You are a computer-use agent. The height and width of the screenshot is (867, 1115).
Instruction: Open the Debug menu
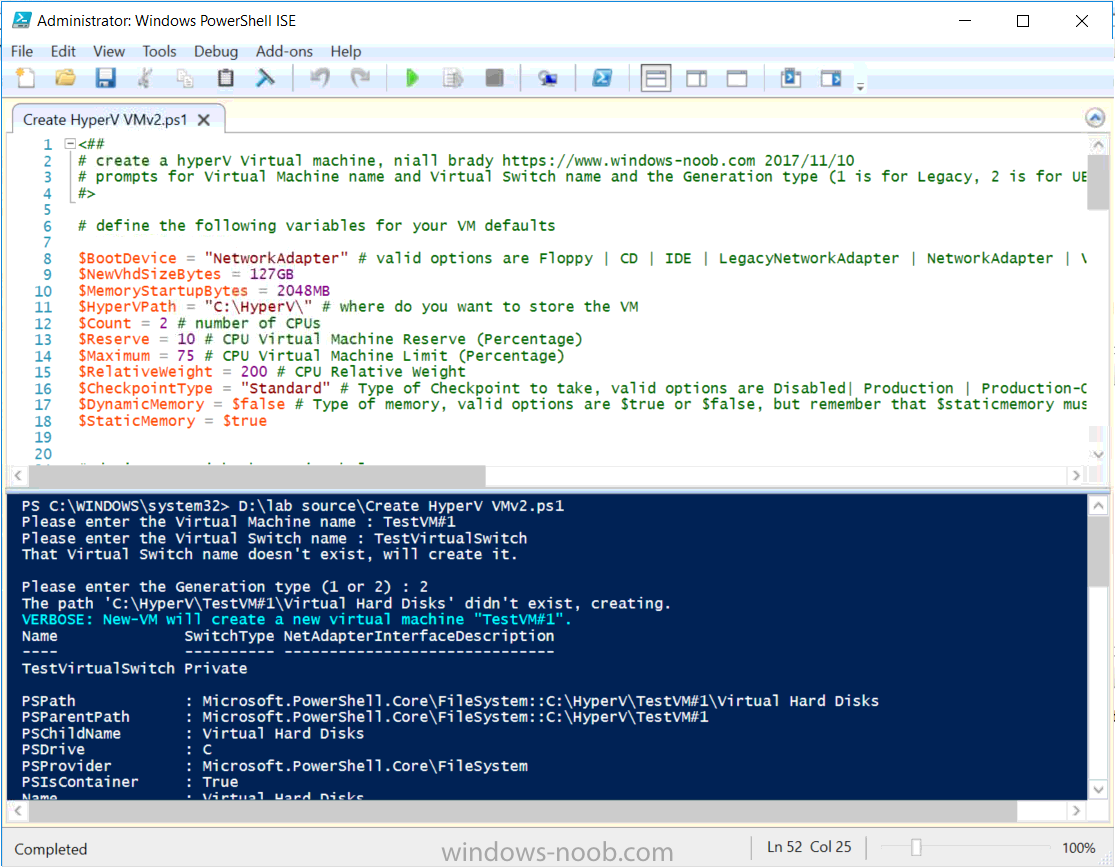[216, 51]
